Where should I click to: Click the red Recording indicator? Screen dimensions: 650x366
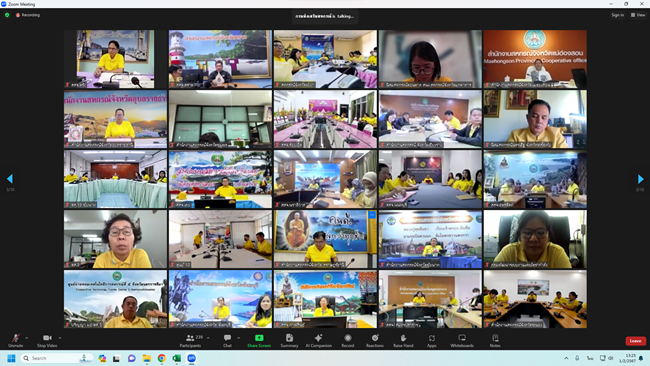[x=28, y=15]
